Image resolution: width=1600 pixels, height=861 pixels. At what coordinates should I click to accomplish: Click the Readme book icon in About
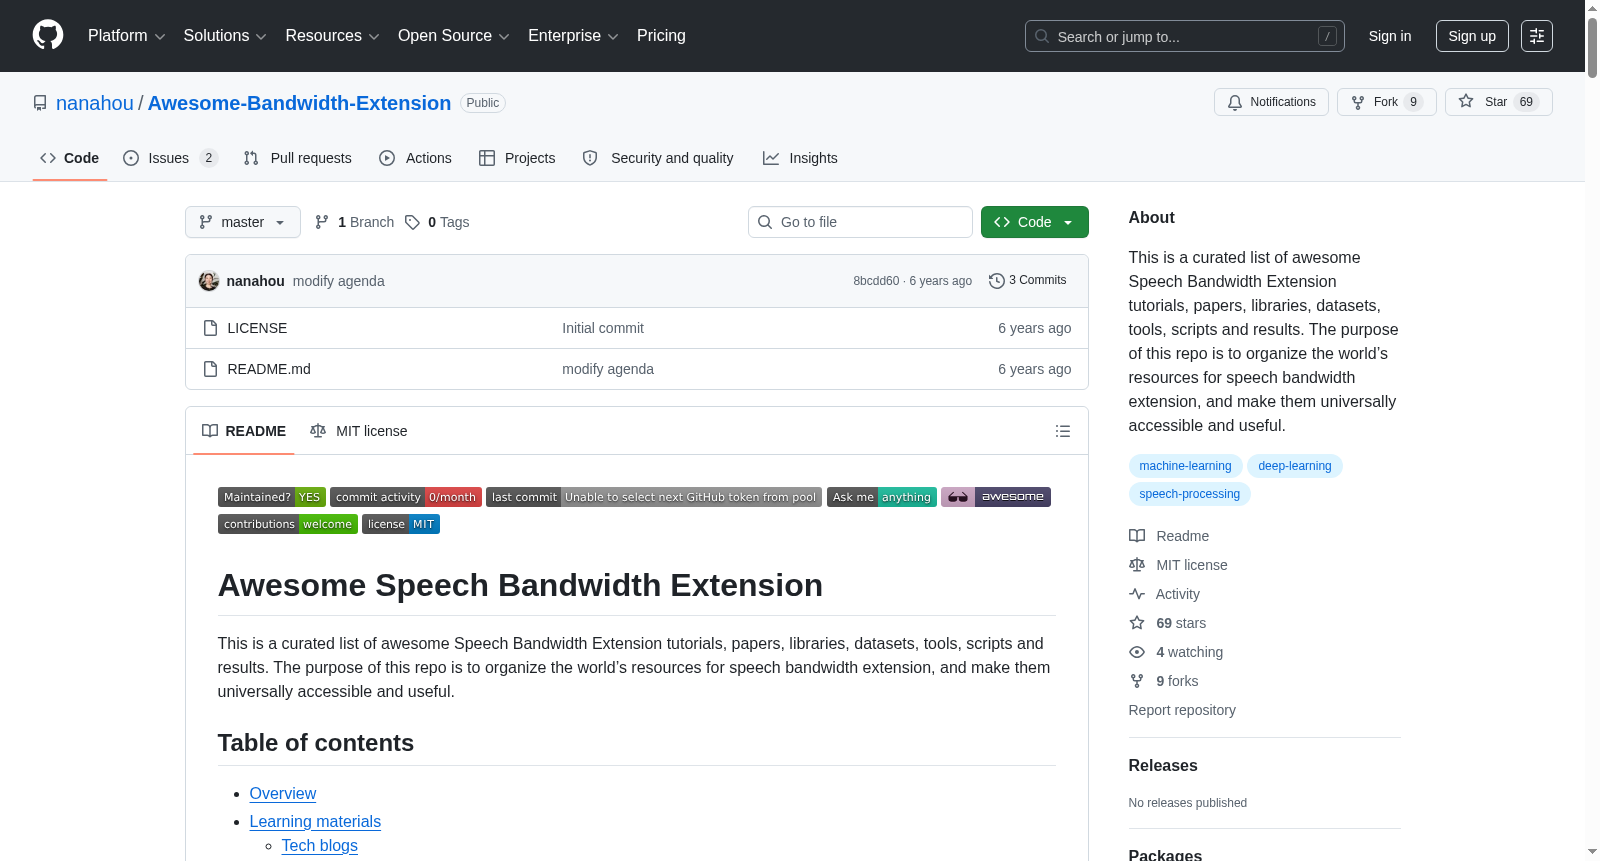(1137, 536)
